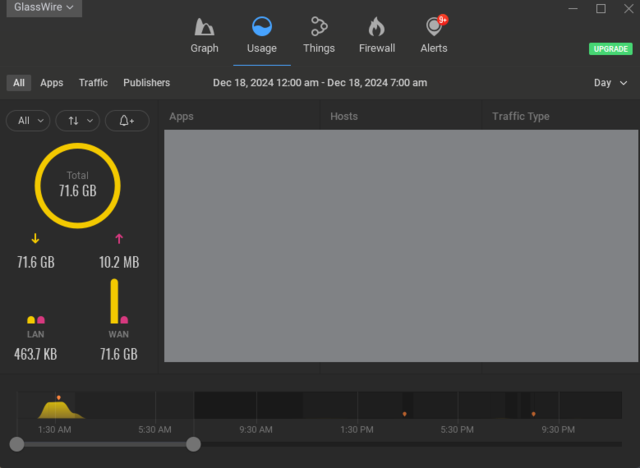
Task: Switch to the Traffic tab
Action: click(x=93, y=83)
